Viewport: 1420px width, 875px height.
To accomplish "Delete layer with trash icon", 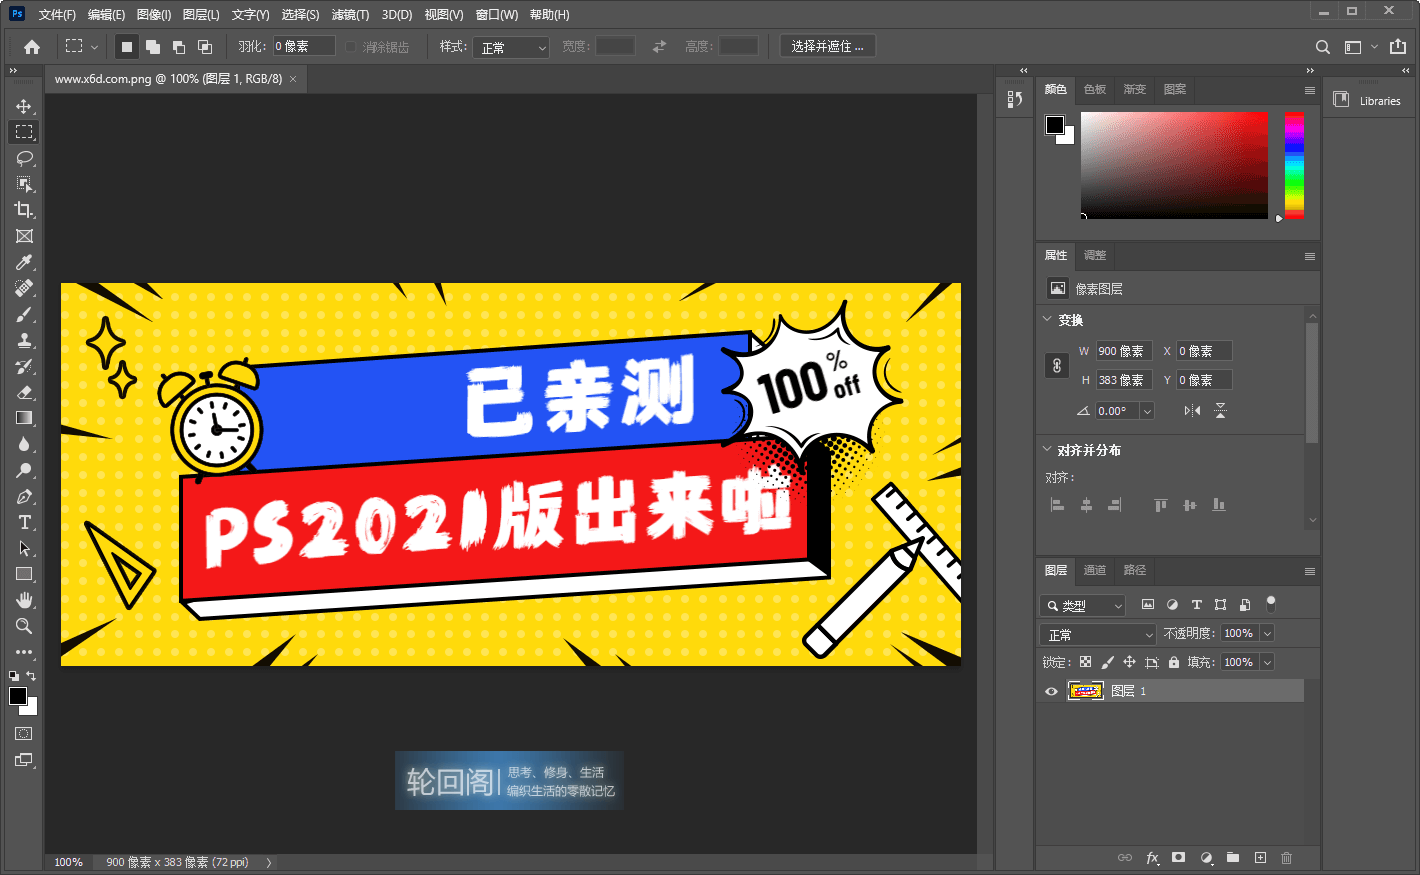I will click(1287, 858).
